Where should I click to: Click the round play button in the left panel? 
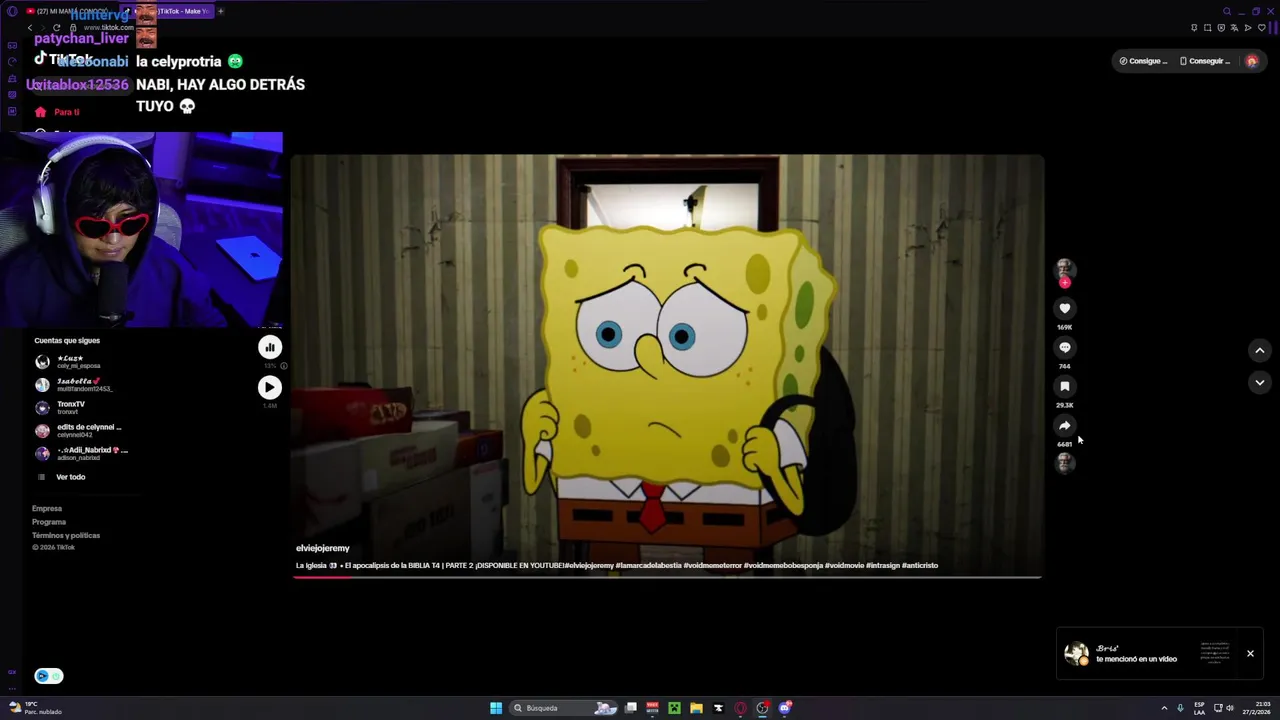tap(270, 387)
